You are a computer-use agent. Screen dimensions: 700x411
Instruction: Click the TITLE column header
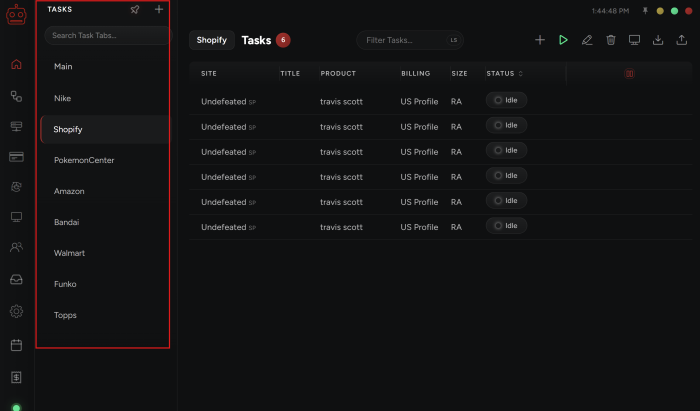click(290, 74)
